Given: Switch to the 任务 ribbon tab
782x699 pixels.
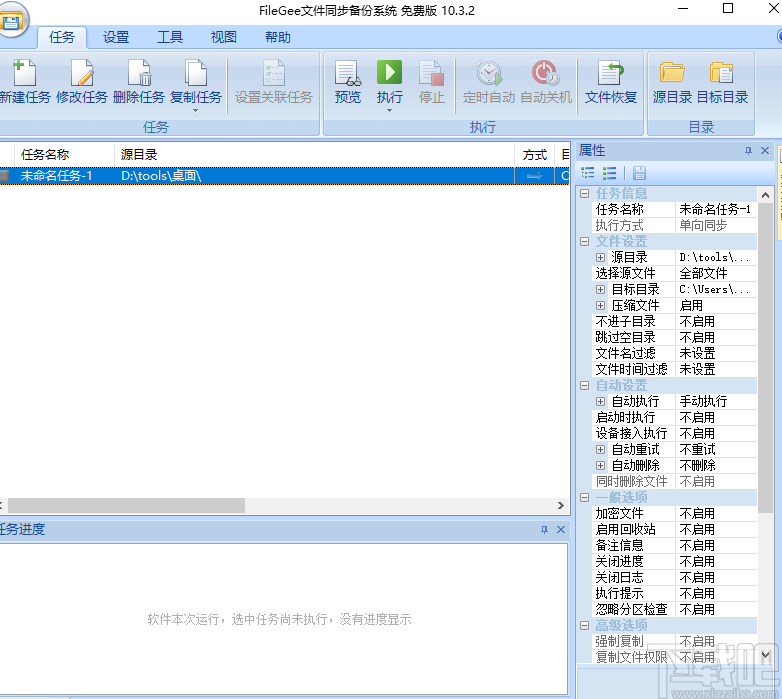Looking at the screenshot, I should tap(62, 37).
